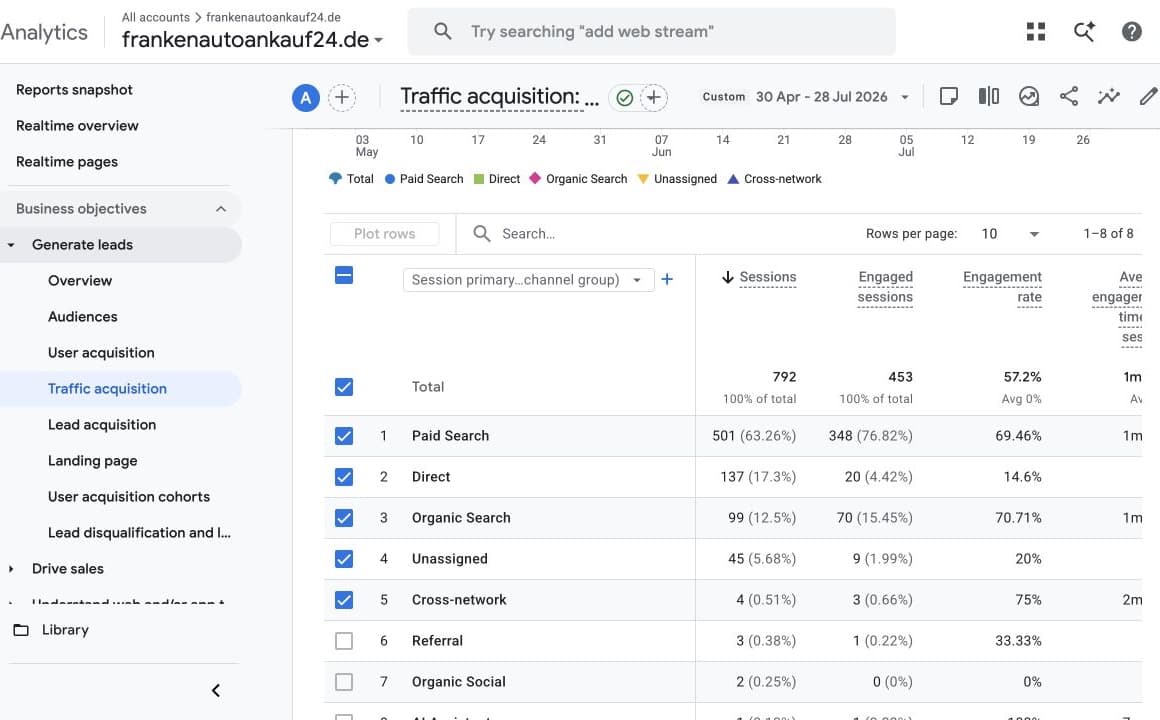Share this report using share icon
This screenshot has width=1160, height=720.
click(x=1068, y=96)
